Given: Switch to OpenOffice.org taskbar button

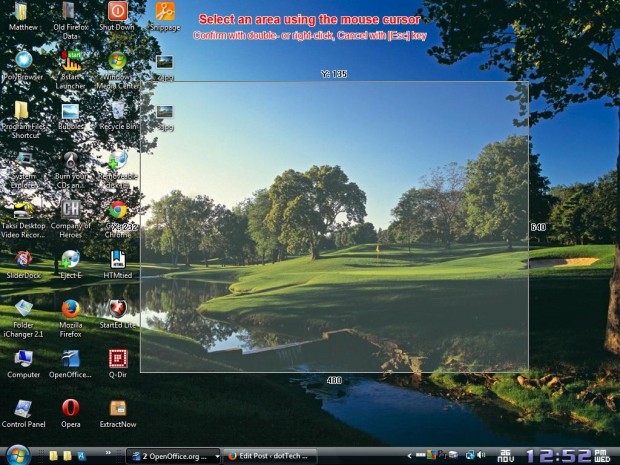Looking at the screenshot, I should tap(173, 456).
